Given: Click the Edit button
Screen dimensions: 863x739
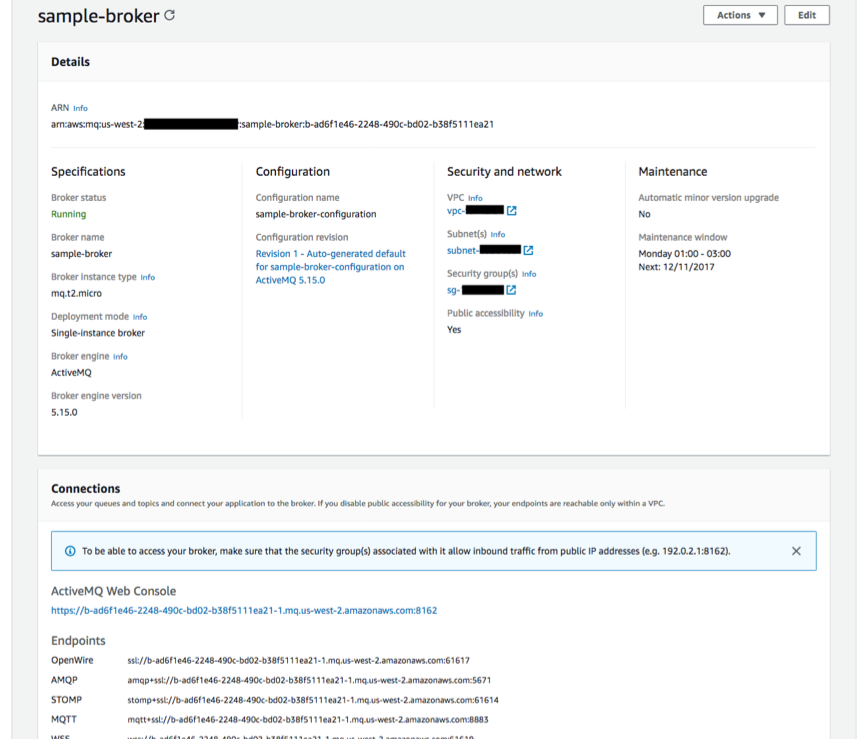Looking at the screenshot, I should click(807, 15).
